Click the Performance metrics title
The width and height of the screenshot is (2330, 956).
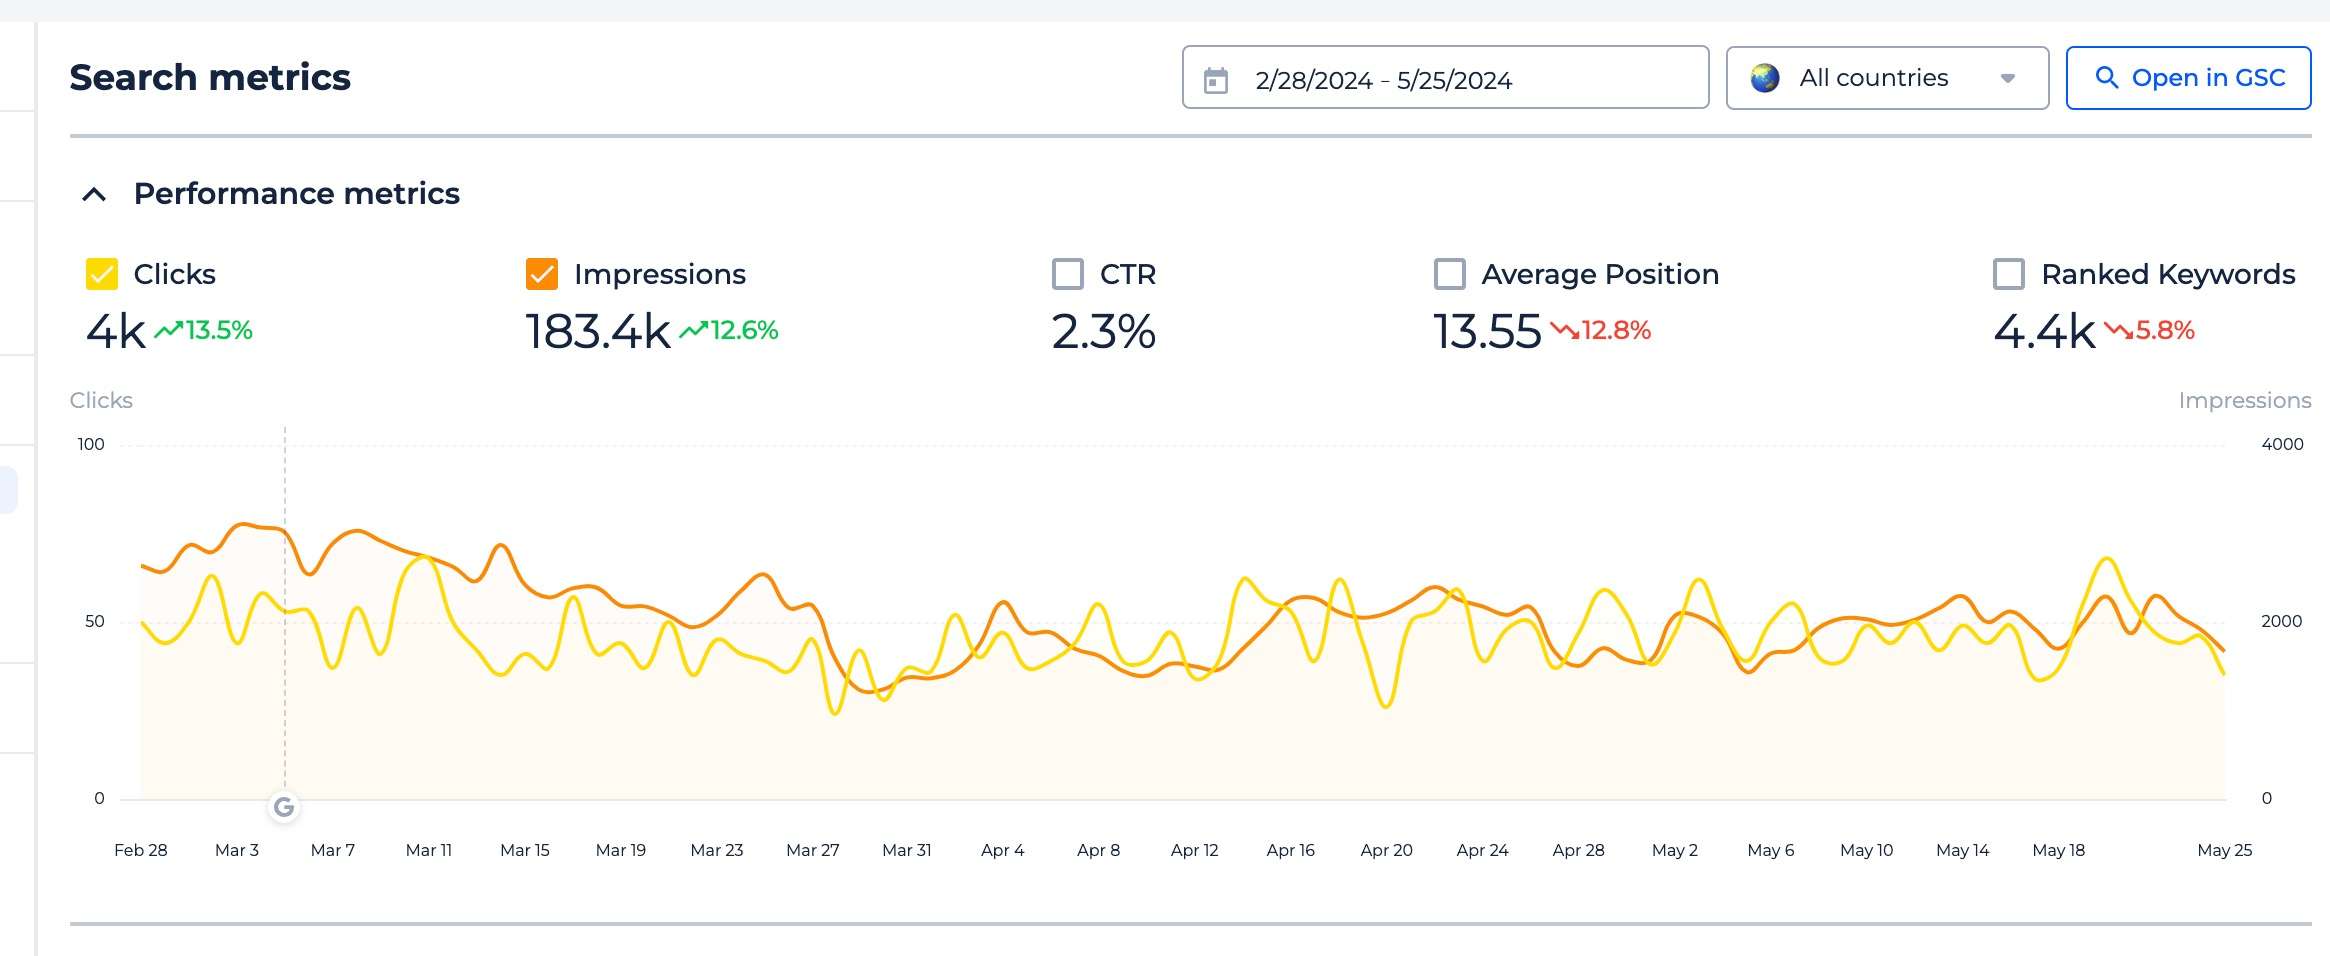[297, 193]
